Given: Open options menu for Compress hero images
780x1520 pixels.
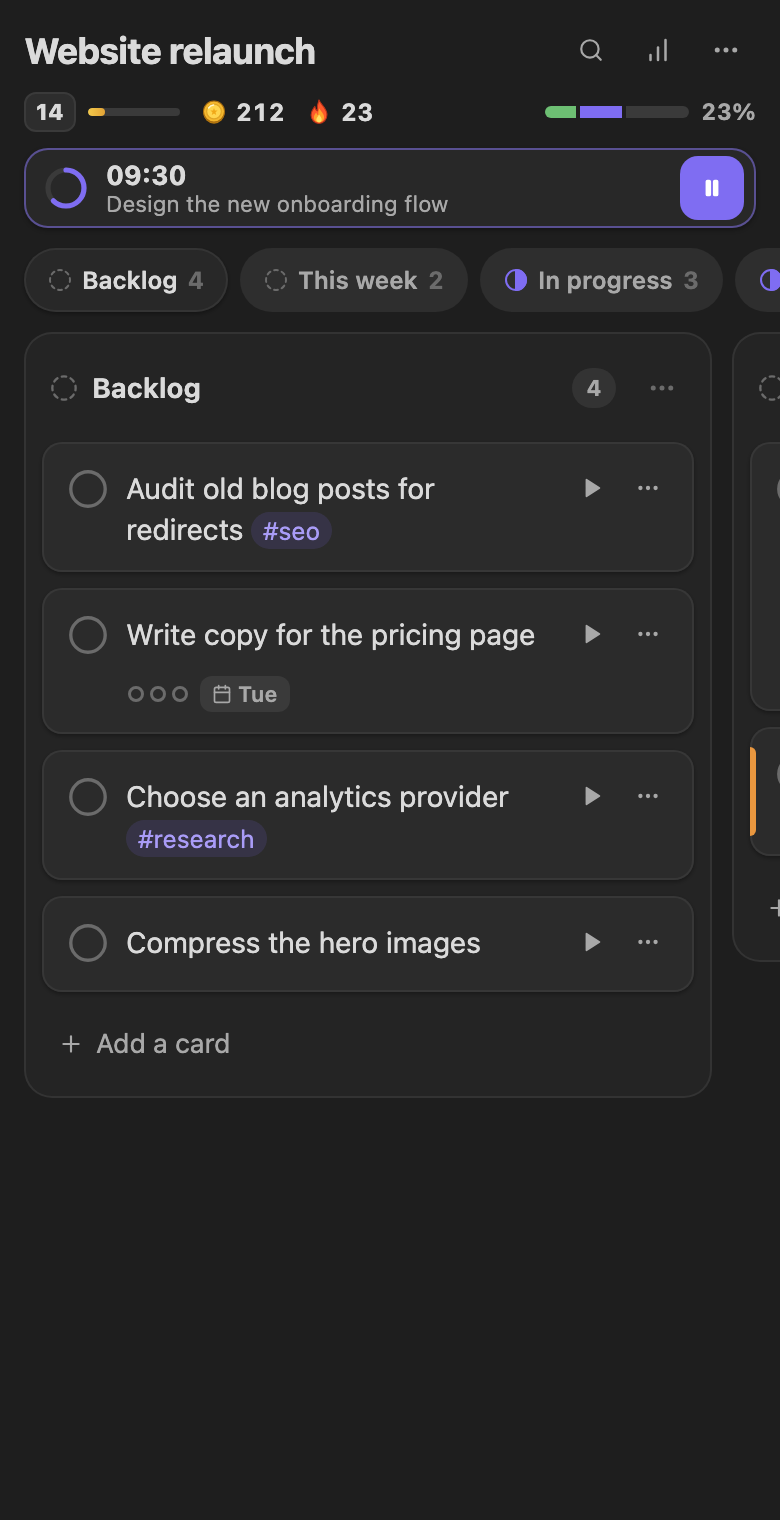Looking at the screenshot, I should (648, 942).
